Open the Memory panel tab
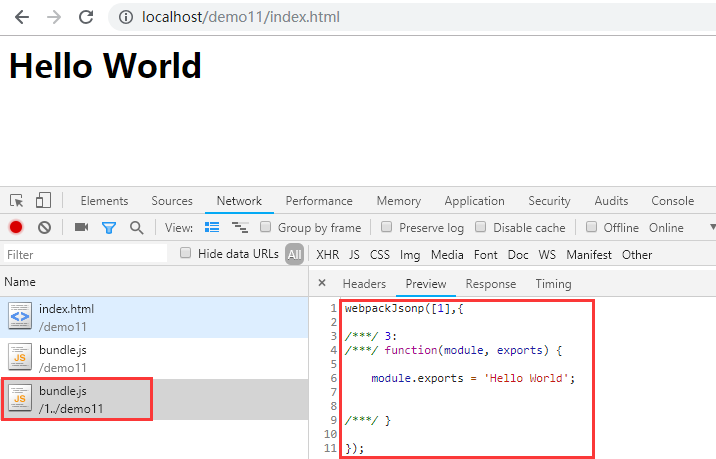This screenshot has width=716, height=459. coord(399,201)
